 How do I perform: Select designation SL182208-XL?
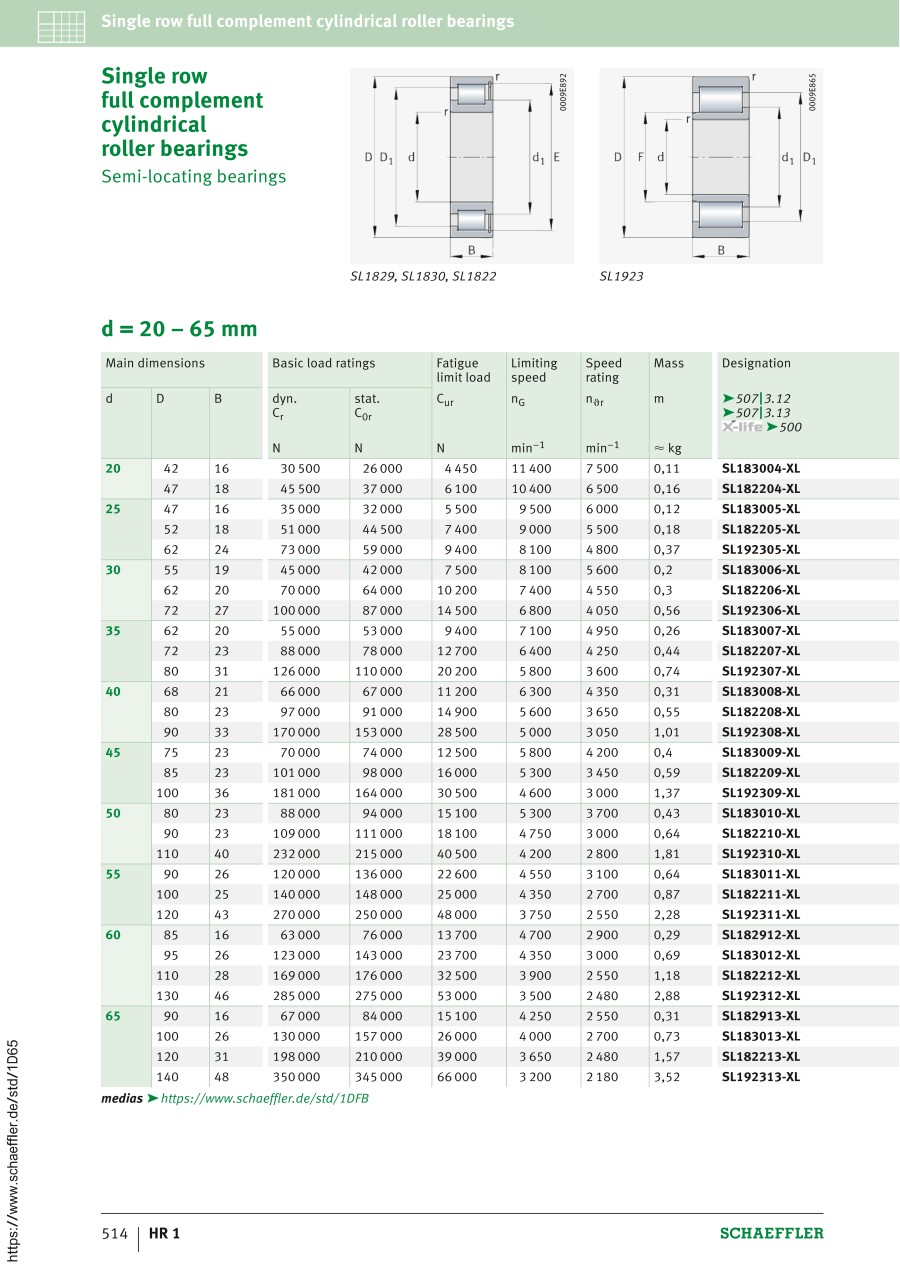[761, 712]
